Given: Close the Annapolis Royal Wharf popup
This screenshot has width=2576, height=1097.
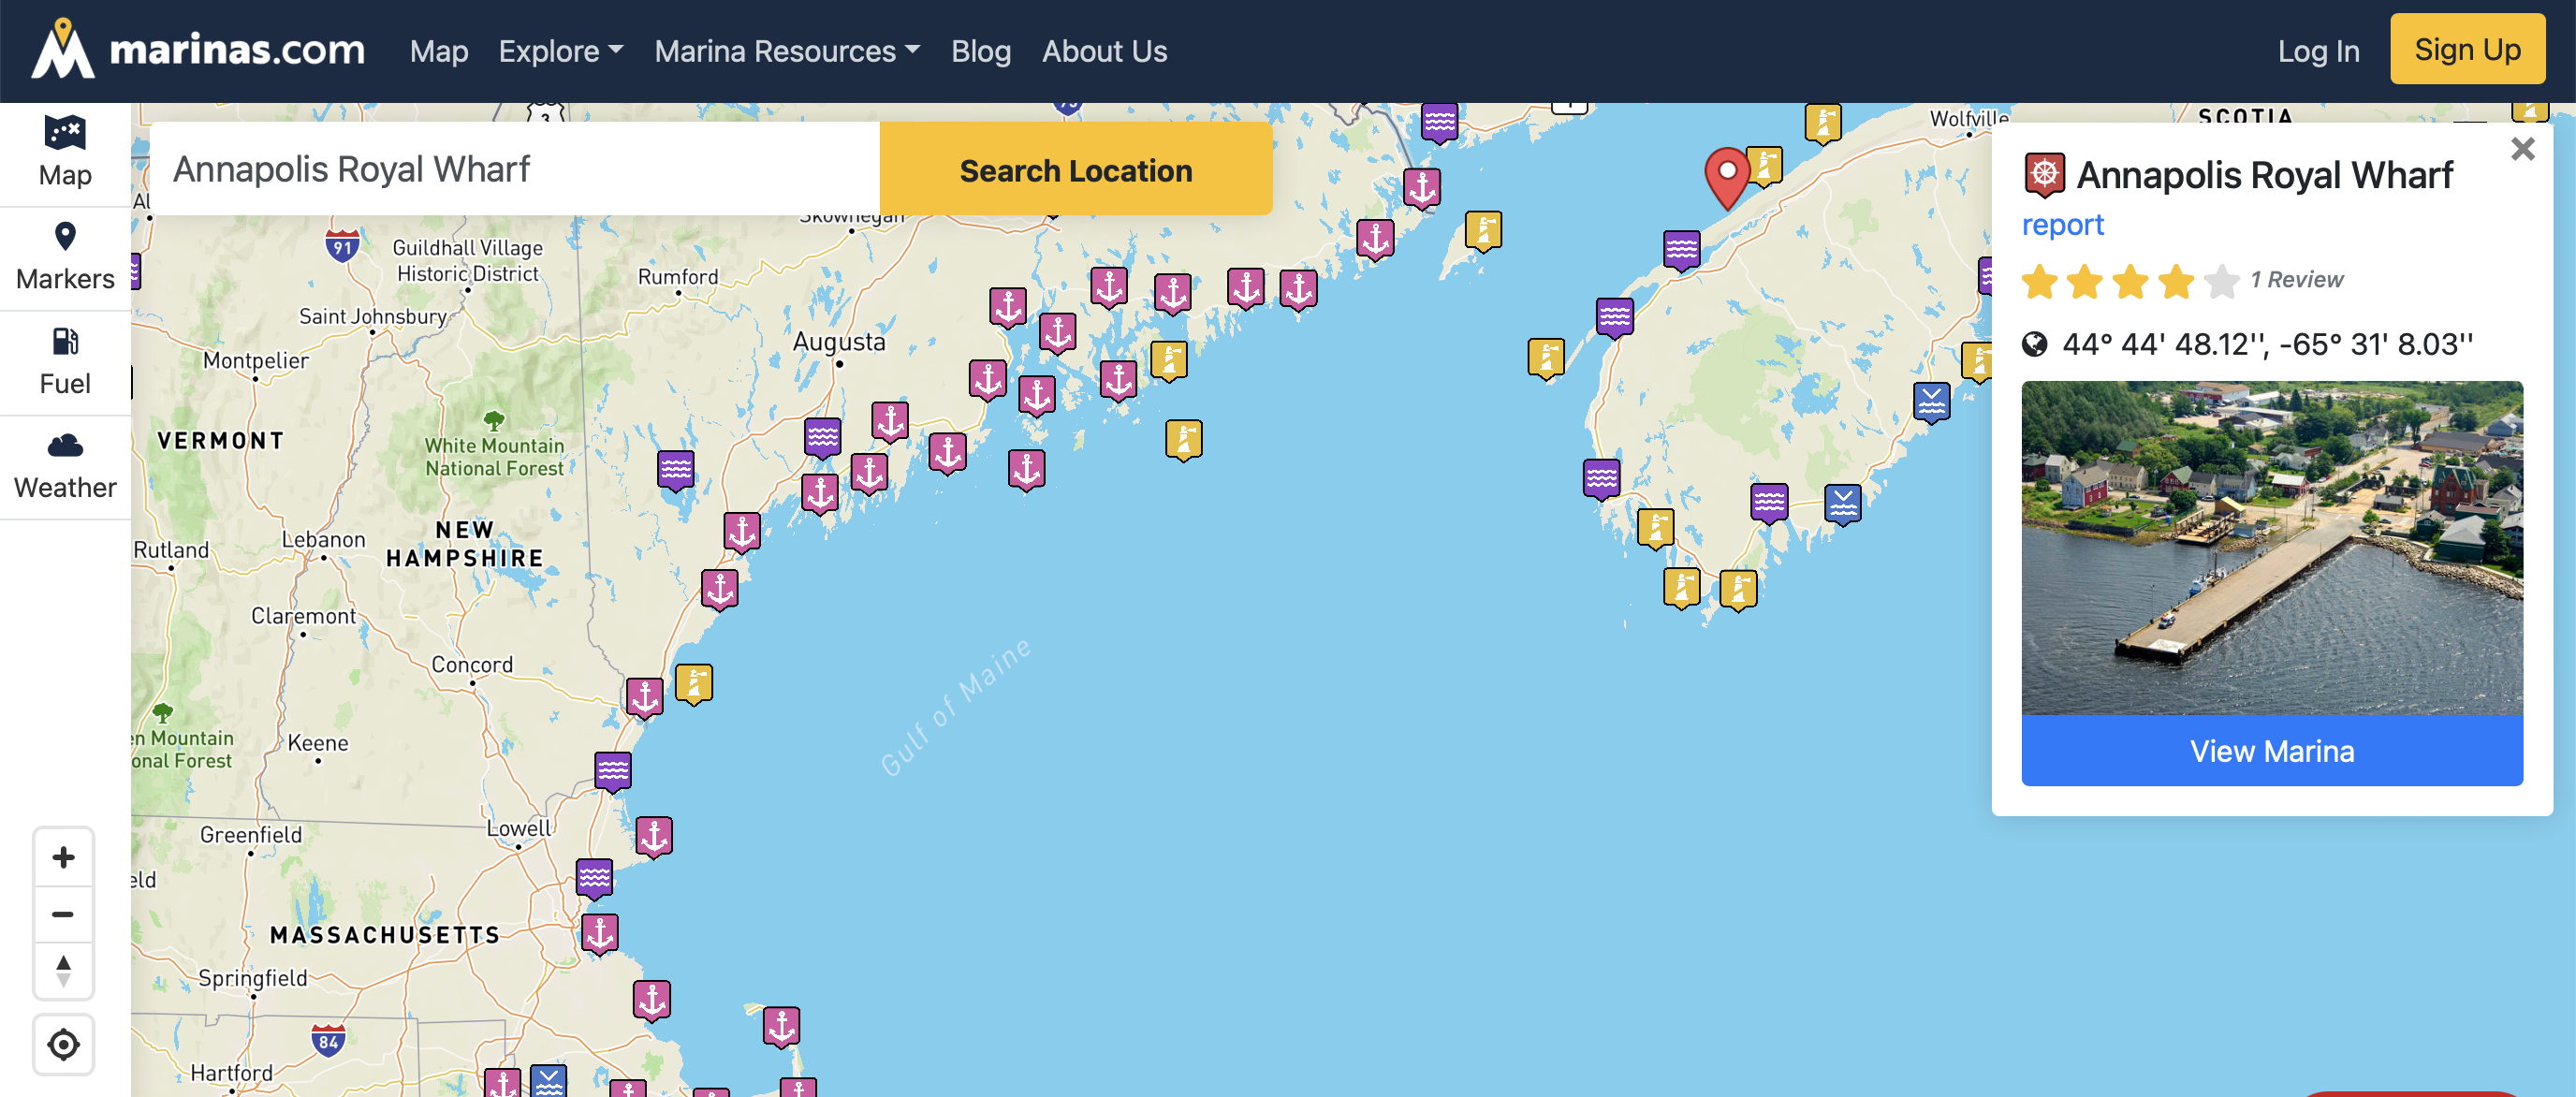Looking at the screenshot, I should (2522, 149).
